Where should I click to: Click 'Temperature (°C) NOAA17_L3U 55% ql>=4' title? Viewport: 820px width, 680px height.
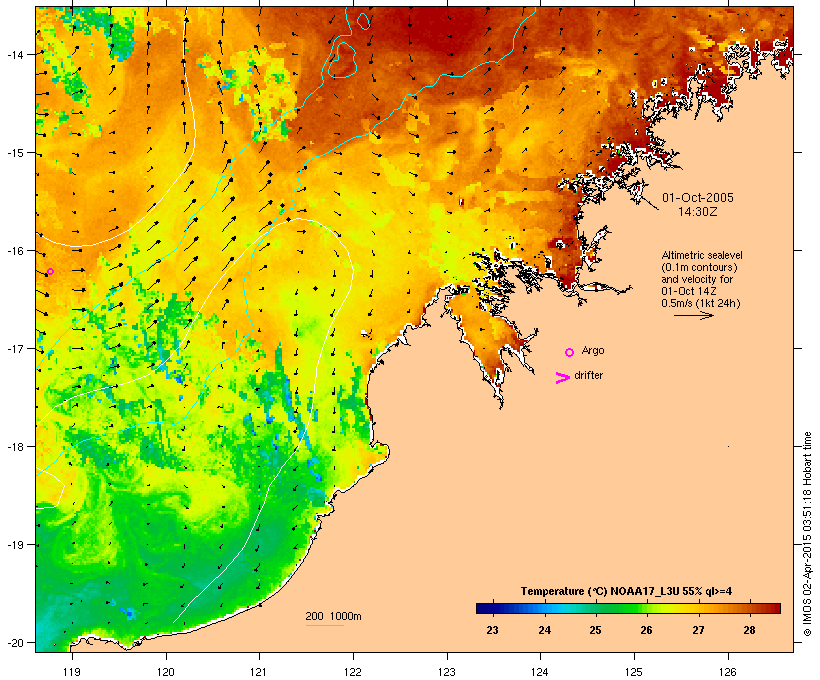627,591
